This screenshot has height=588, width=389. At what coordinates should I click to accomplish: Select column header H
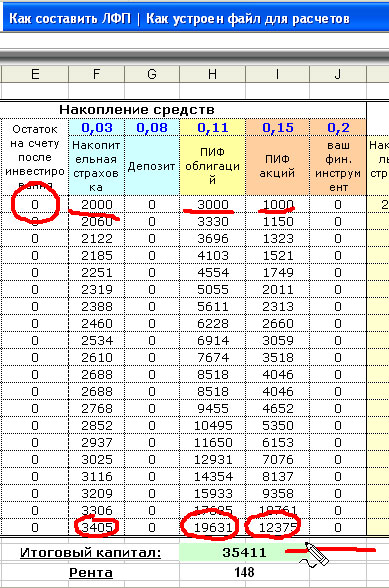213,74
